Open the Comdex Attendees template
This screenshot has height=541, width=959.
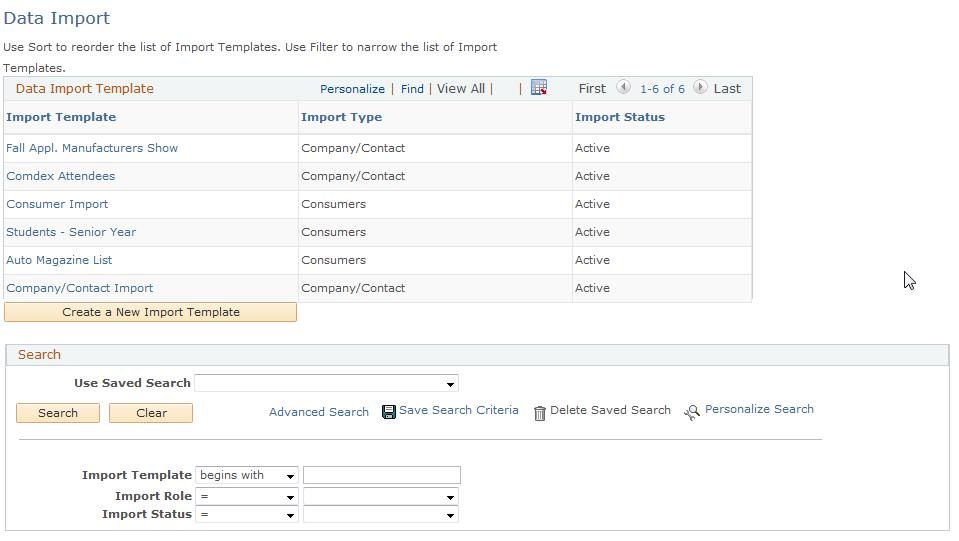pos(61,176)
